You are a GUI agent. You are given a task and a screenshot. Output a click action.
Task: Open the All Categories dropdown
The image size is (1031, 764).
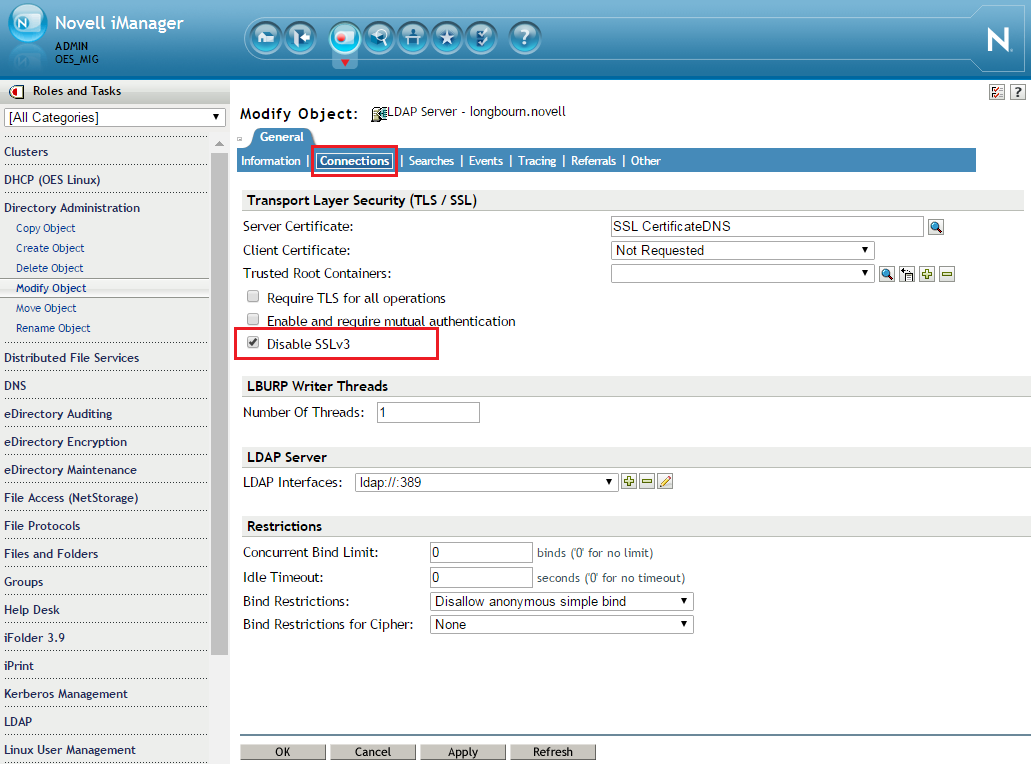(x=114, y=118)
